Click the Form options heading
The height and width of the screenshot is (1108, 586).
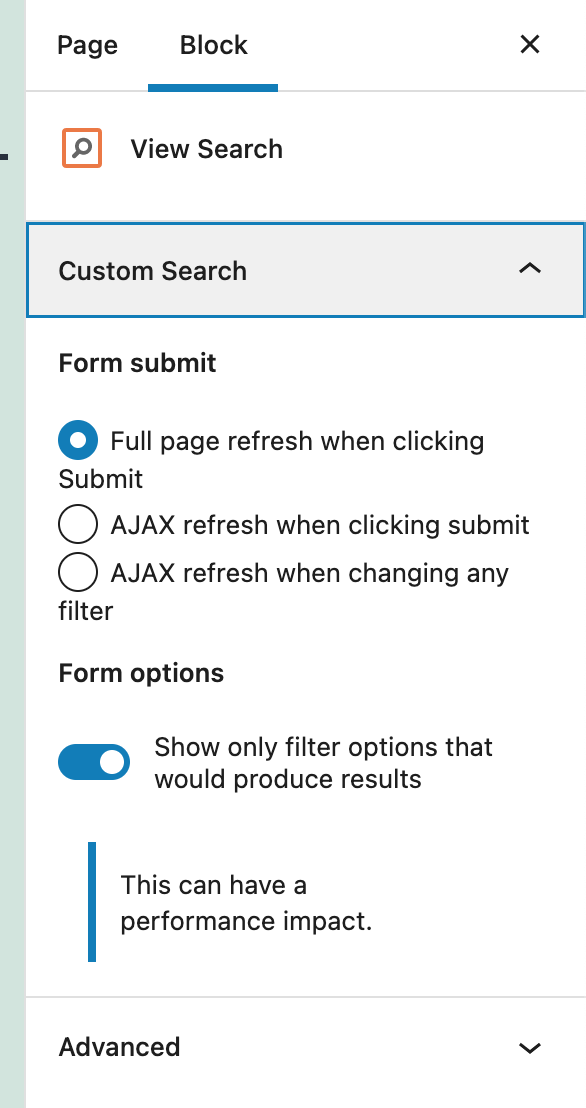pos(141,673)
